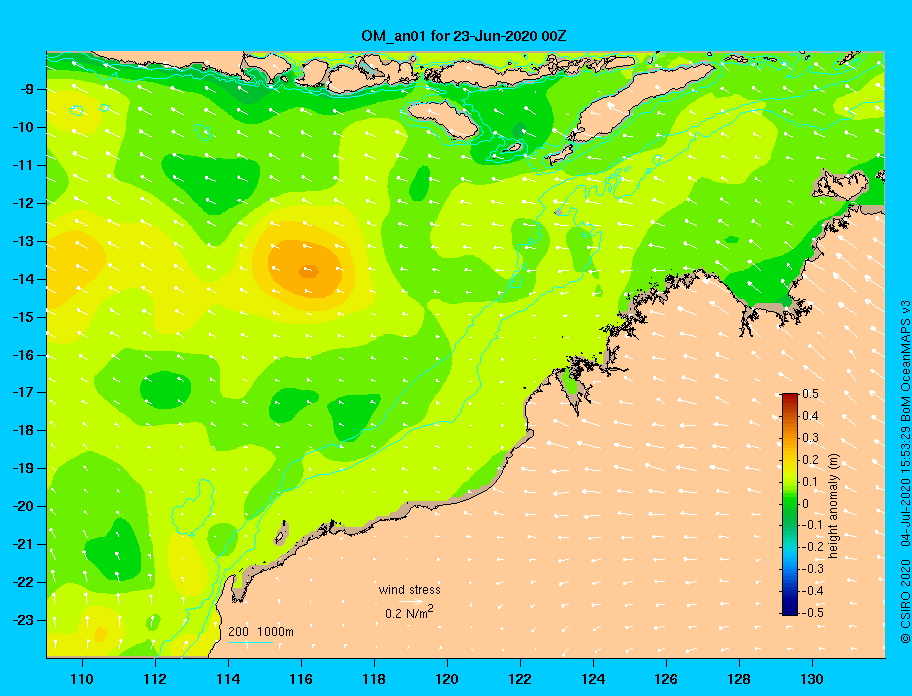This screenshot has height=696, width=912.
Task: Click the longitude axis label 112
Action: (155, 679)
